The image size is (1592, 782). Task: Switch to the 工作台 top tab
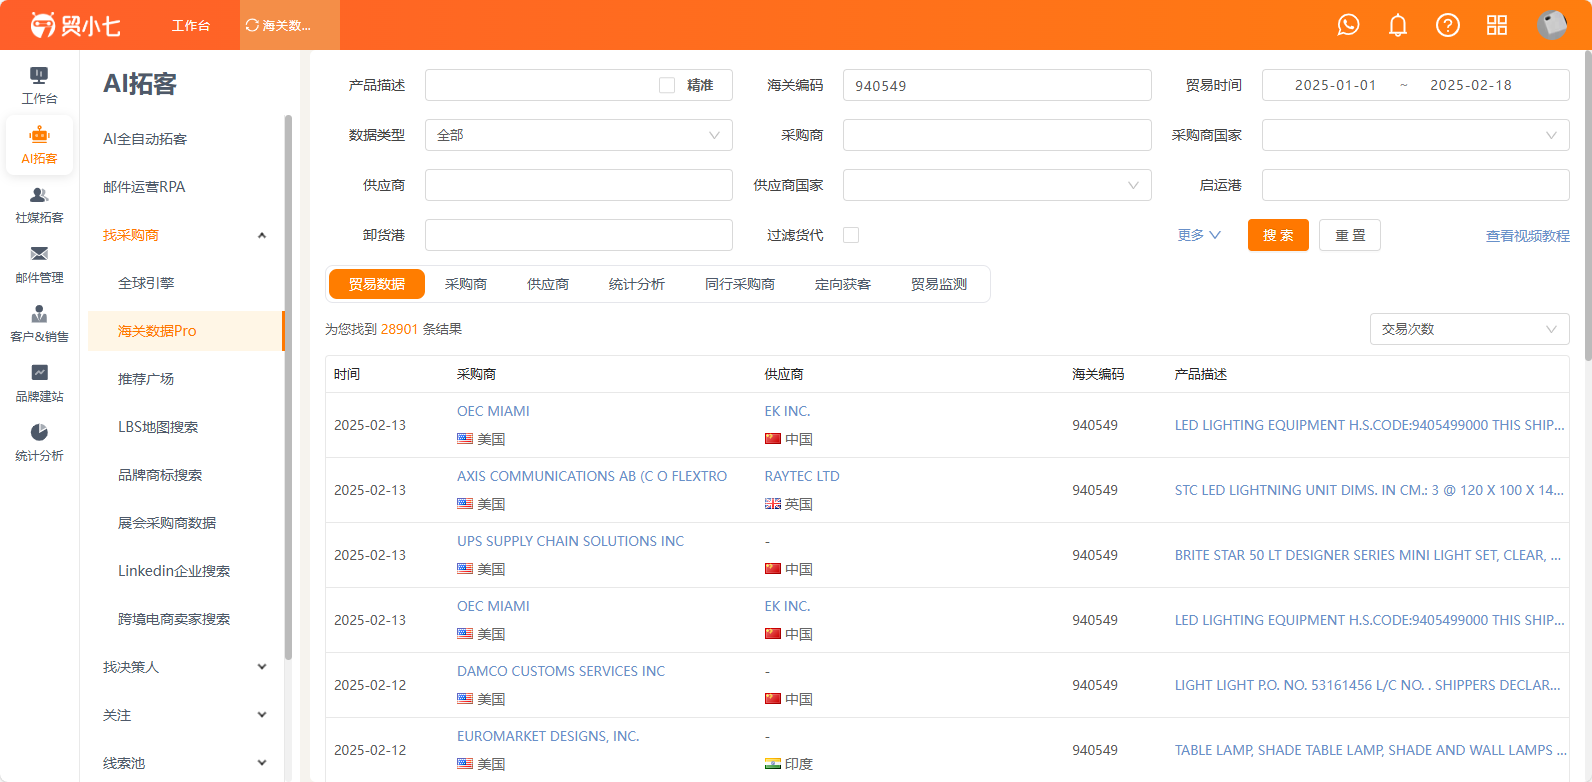[190, 25]
